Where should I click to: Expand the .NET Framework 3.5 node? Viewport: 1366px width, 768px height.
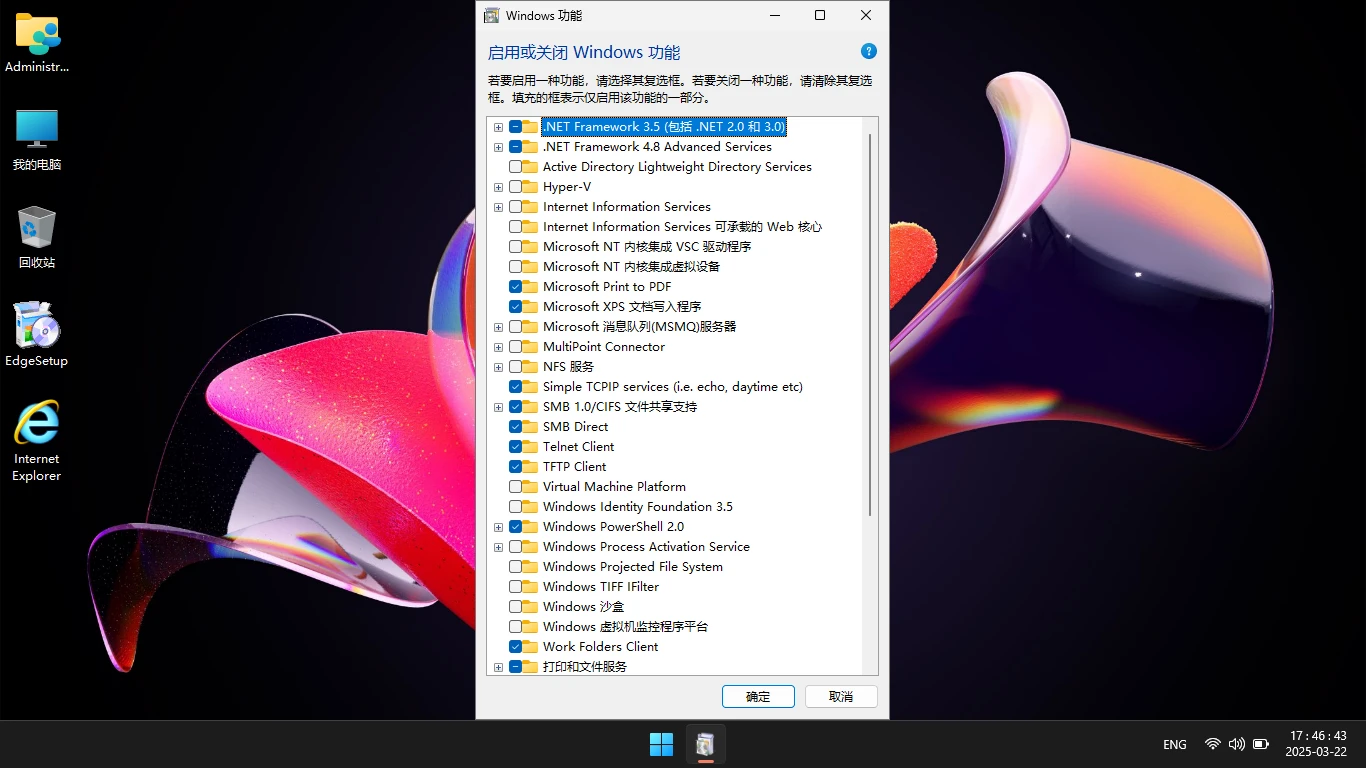498,127
